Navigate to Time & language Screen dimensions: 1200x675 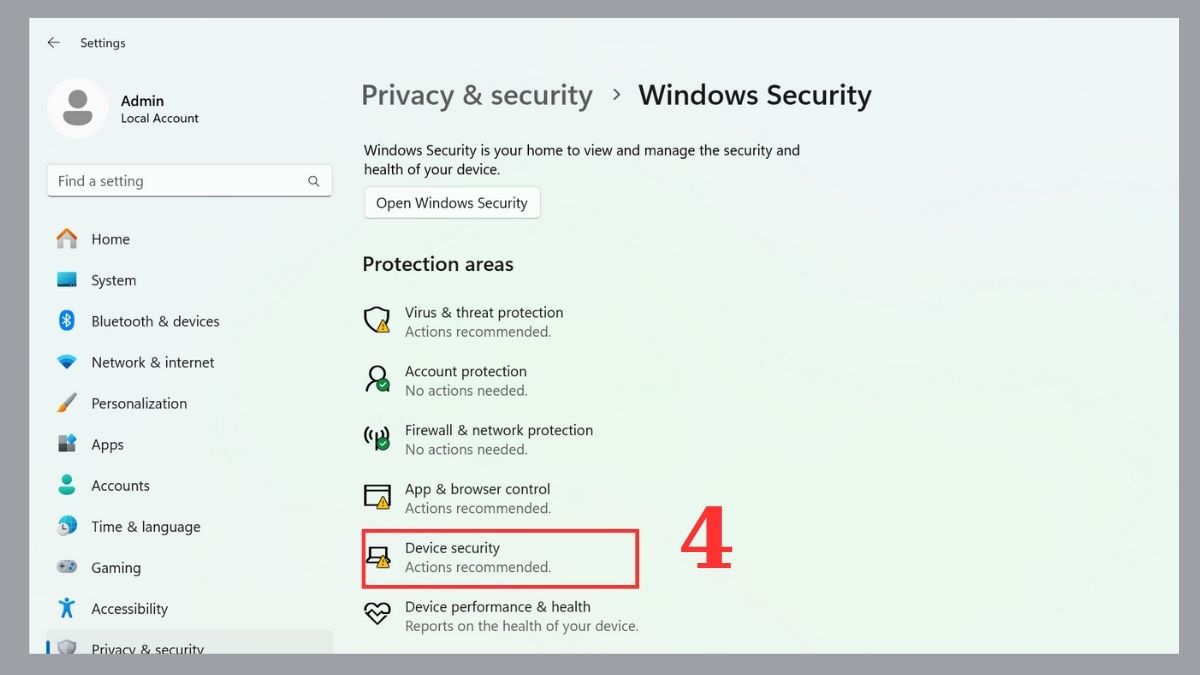145,527
